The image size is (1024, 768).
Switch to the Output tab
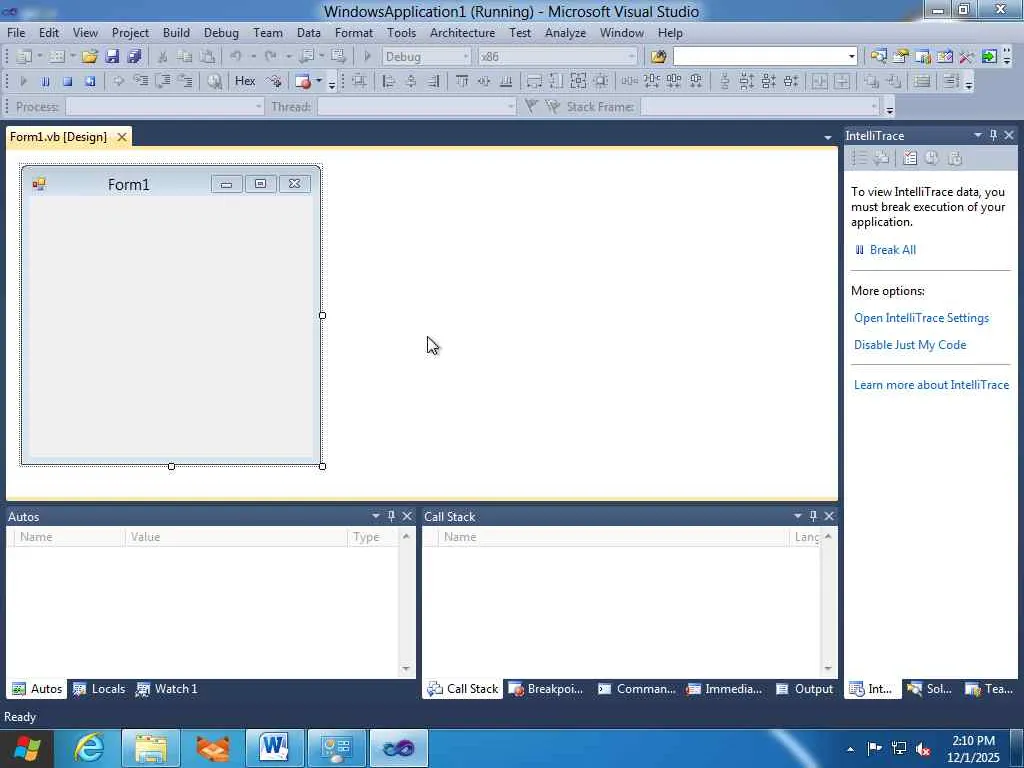point(804,689)
